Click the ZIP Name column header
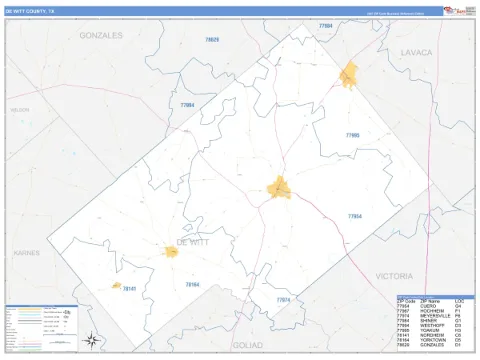 click(x=430, y=301)
